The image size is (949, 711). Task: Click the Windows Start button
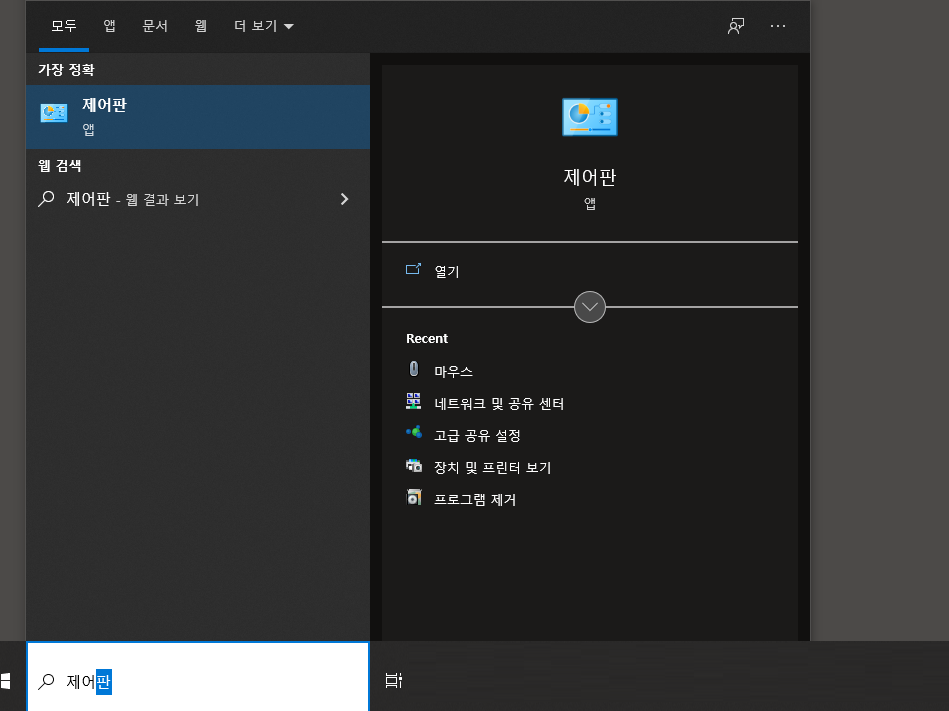(6, 681)
